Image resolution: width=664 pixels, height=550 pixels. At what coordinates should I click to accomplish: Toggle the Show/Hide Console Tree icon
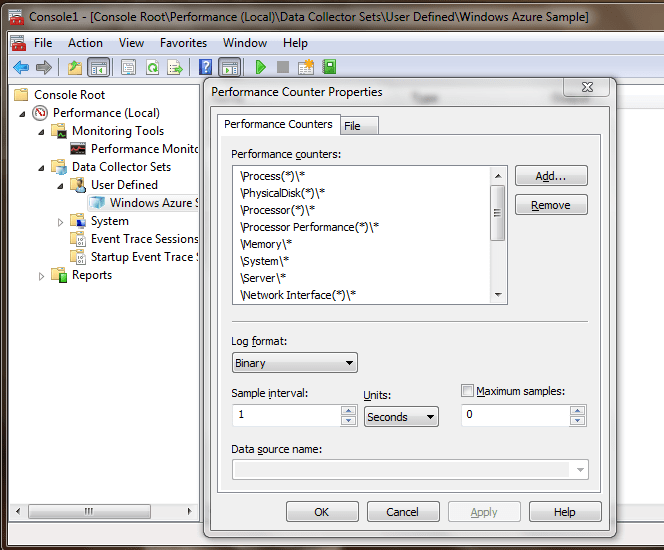(x=99, y=67)
